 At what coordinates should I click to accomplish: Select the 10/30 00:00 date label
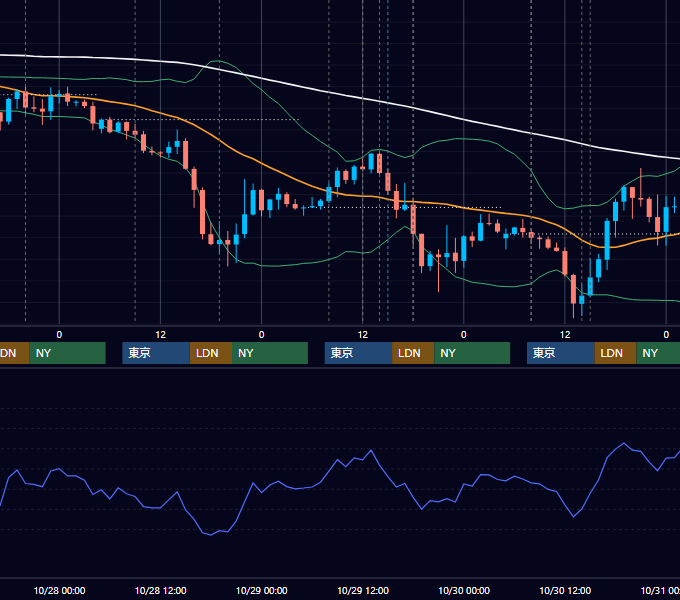464,590
